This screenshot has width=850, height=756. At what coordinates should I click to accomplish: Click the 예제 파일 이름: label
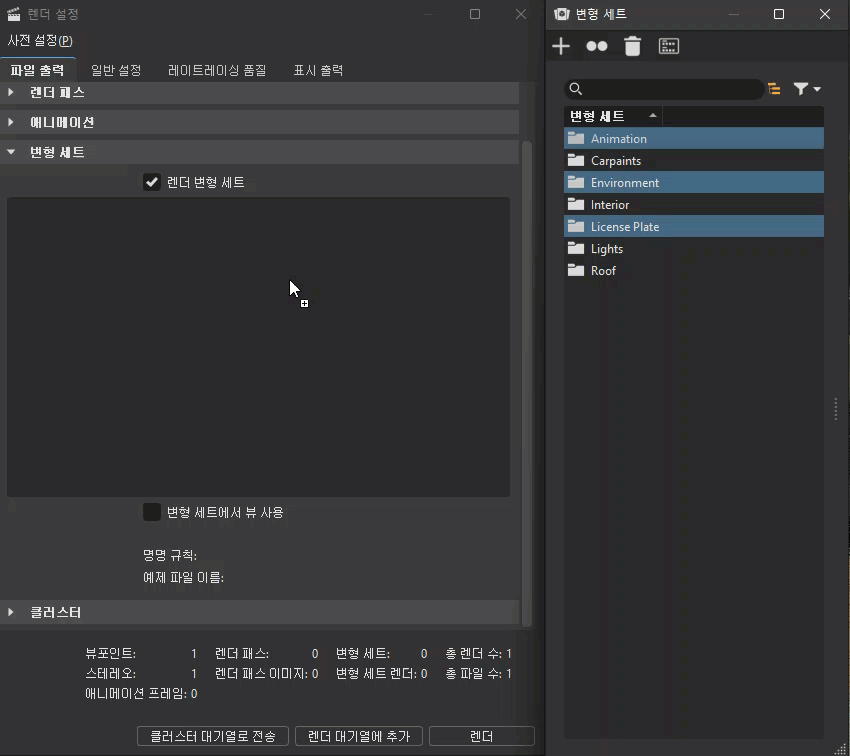[183, 578]
